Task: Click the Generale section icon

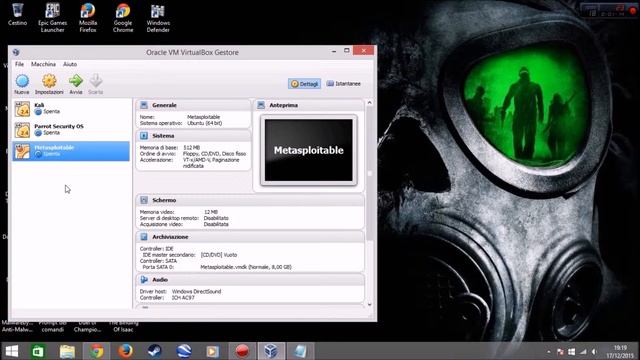Action: tap(144, 105)
